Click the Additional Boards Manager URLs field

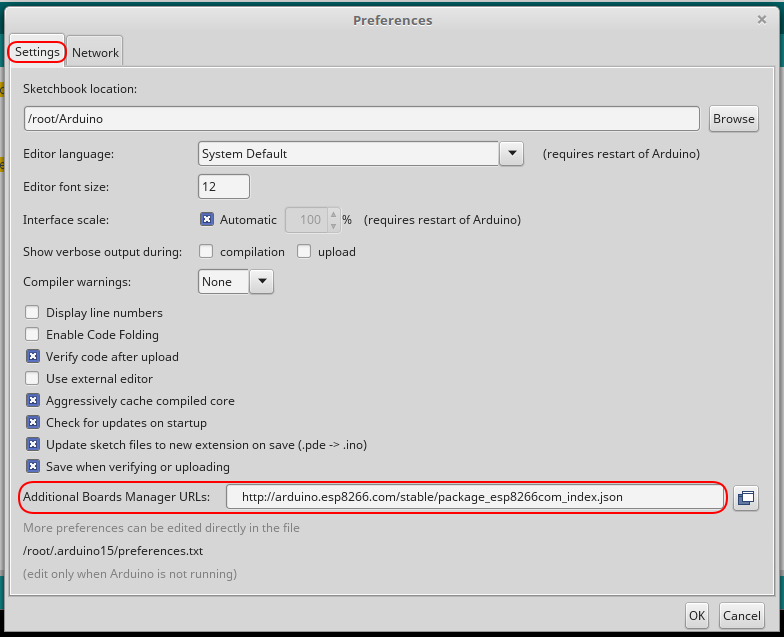(x=474, y=497)
